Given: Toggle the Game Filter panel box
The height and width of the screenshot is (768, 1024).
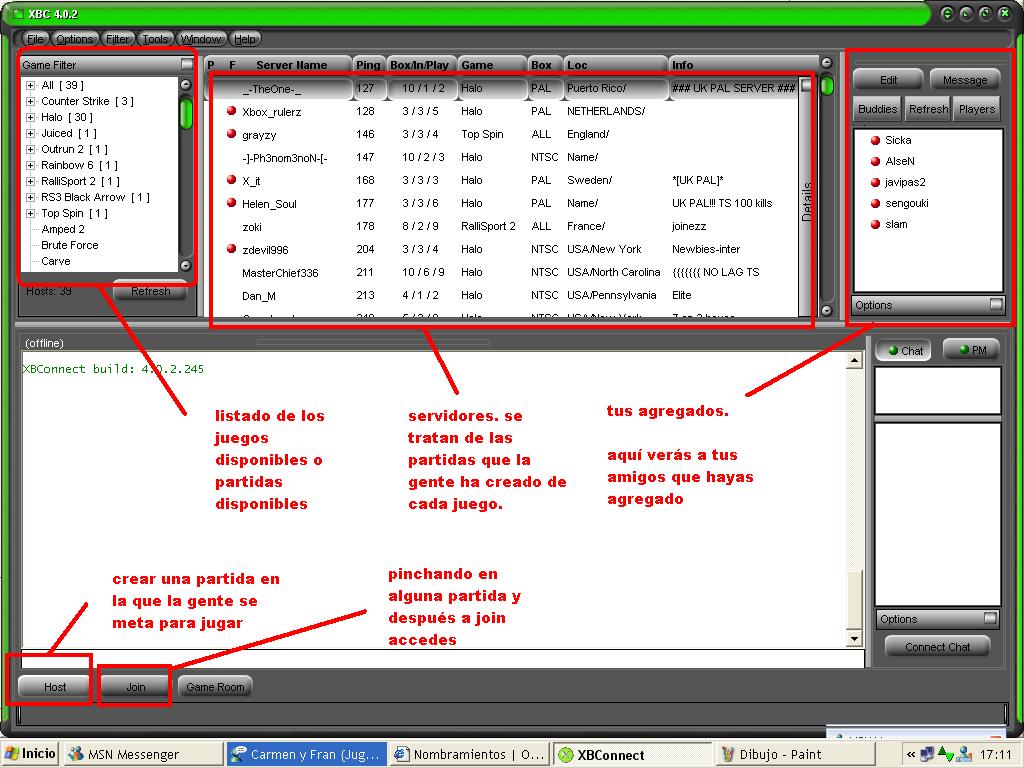Looking at the screenshot, I should pos(187,64).
